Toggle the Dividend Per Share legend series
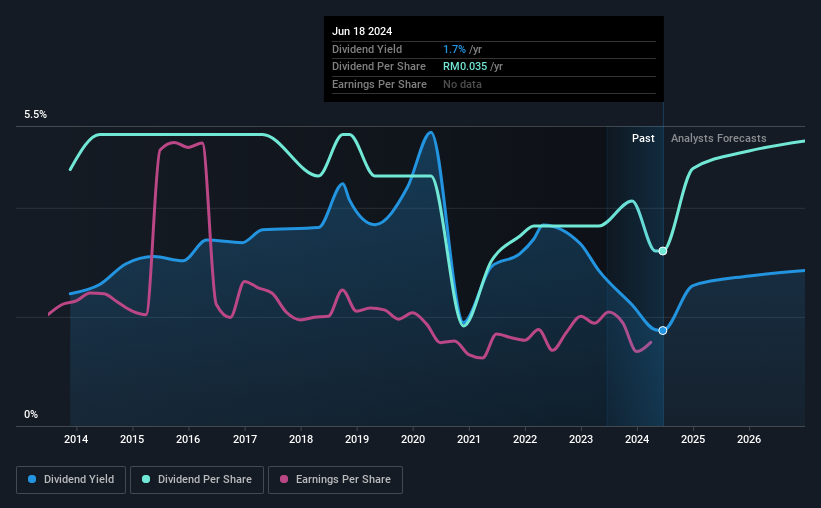This screenshot has width=821, height=508. click(x=197, y=480)
